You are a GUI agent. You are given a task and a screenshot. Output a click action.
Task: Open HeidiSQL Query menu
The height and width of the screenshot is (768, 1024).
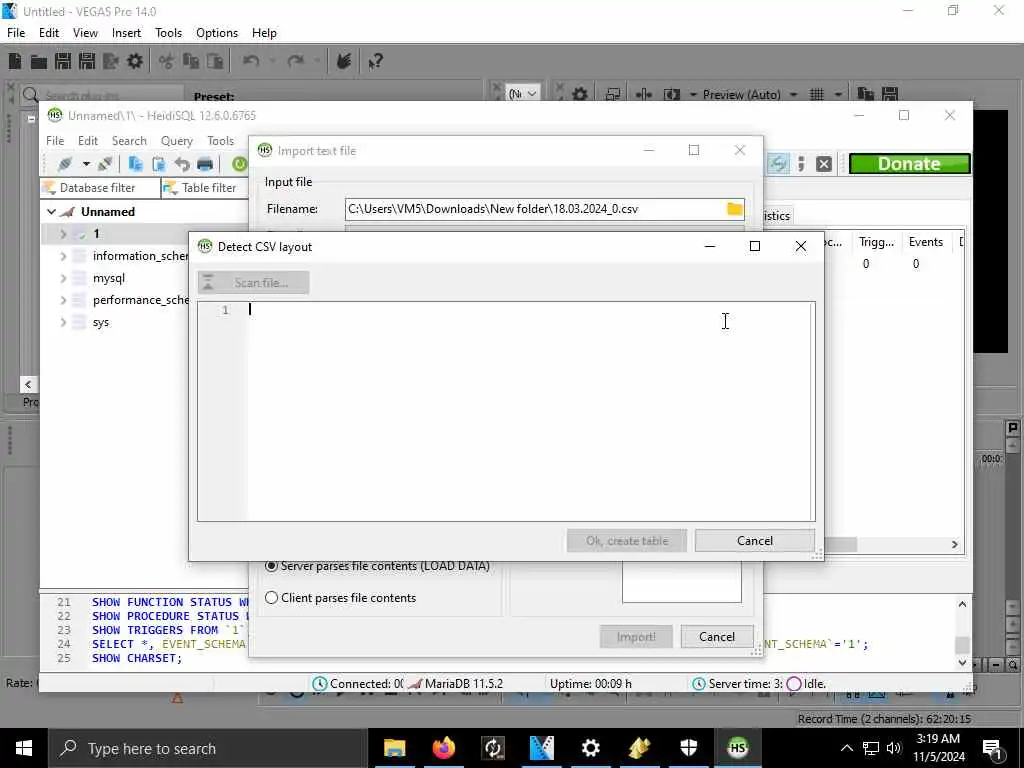(x=176, y=140)
